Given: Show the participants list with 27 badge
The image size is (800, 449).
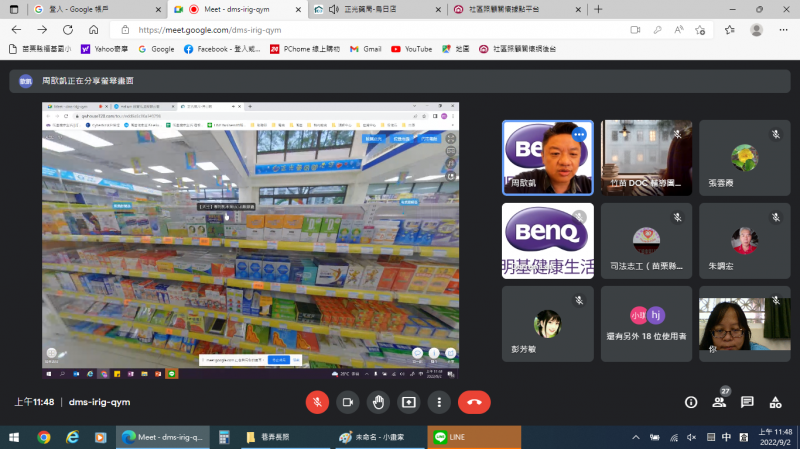Looking at the screenshot, I should tap(719, 402).
